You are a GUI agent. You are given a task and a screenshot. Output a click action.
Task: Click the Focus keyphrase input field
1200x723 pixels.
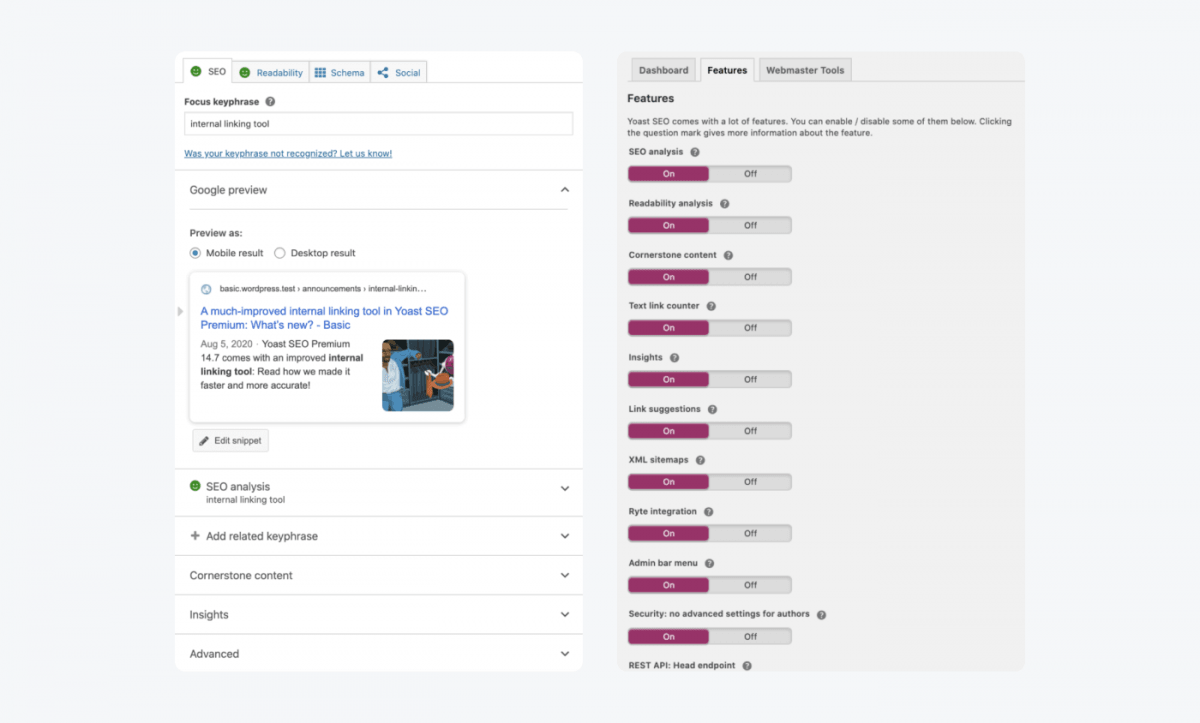378,124
